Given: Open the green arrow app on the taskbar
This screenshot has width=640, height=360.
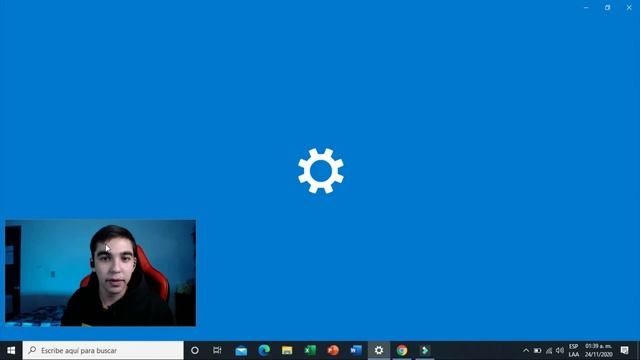Looking at the screenshot, I should [425, 350].
